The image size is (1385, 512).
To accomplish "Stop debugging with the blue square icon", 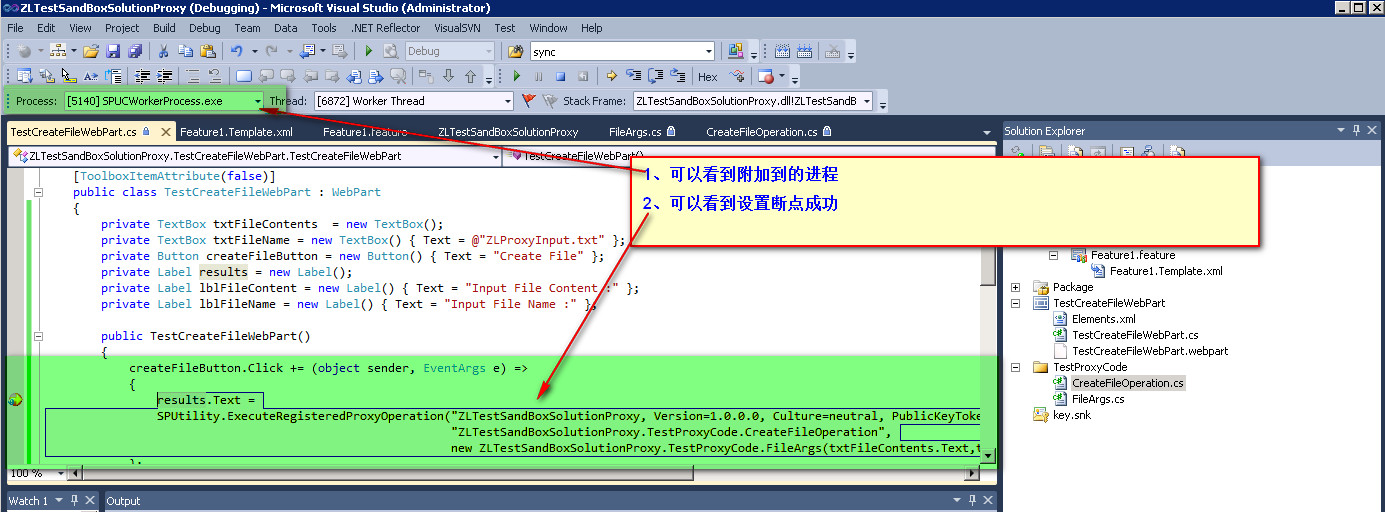I will click(x=561, y=76).
